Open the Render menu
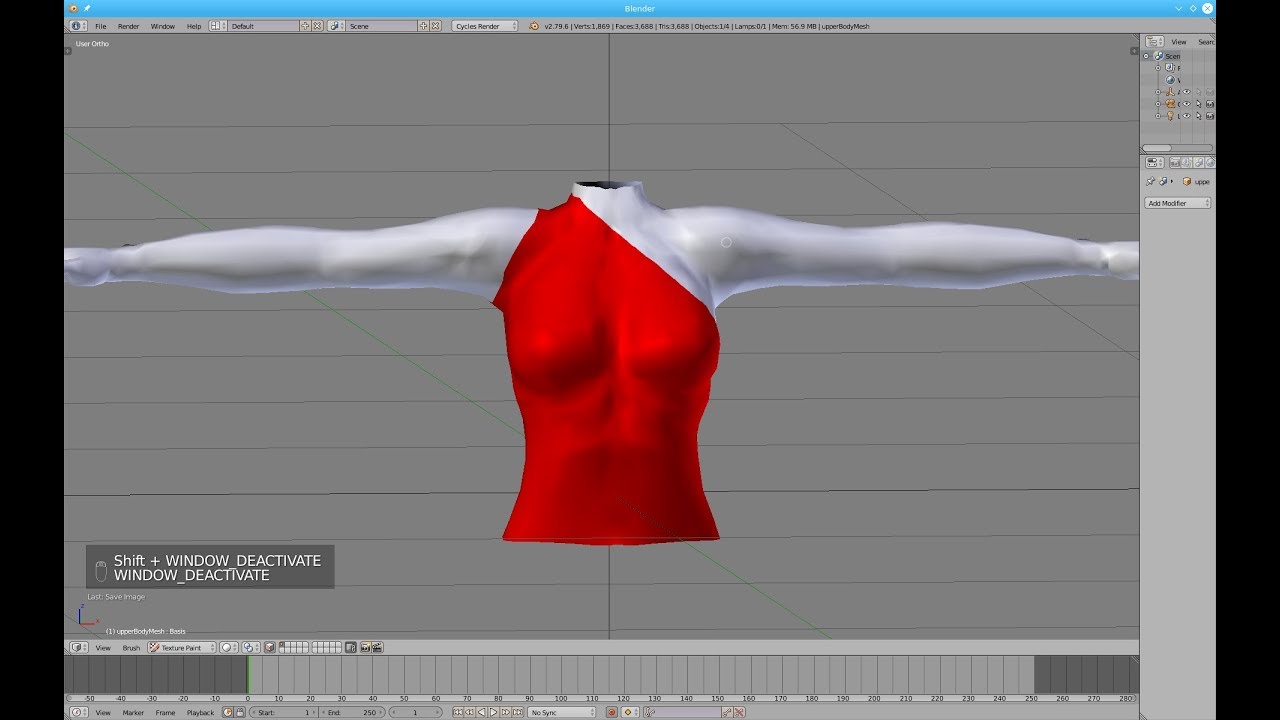 pyautogui.click(x=129, y=26)
